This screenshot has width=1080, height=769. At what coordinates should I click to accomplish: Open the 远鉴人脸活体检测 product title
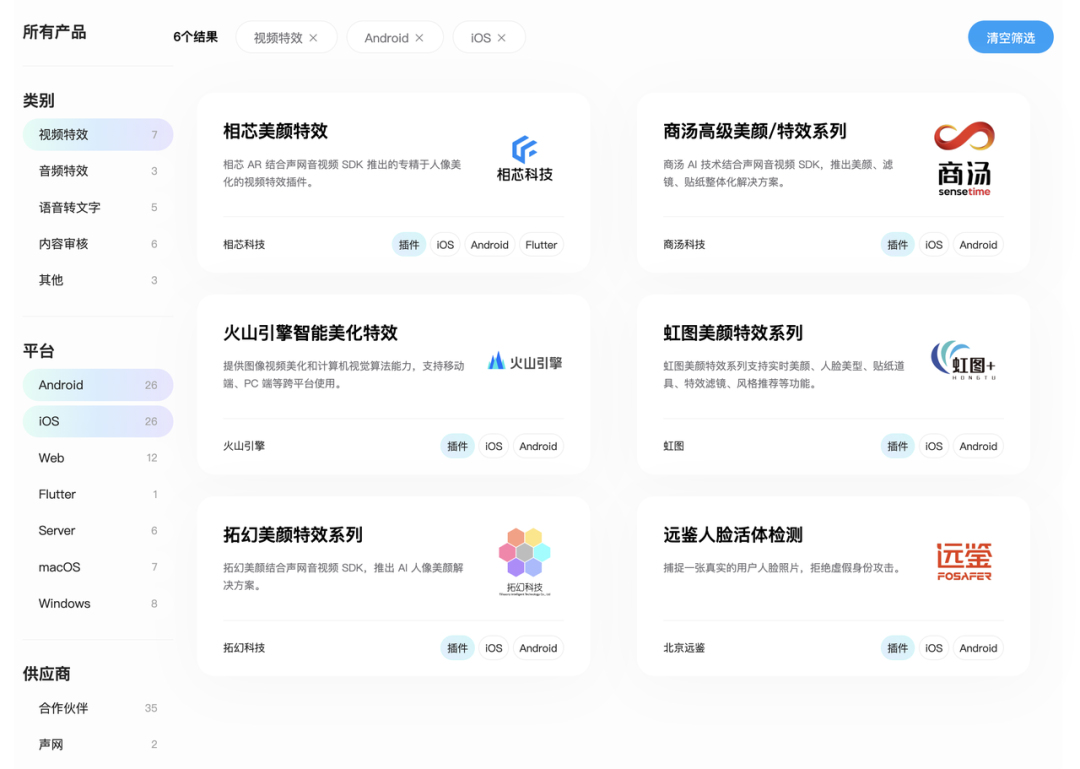(x=733, y=535)
